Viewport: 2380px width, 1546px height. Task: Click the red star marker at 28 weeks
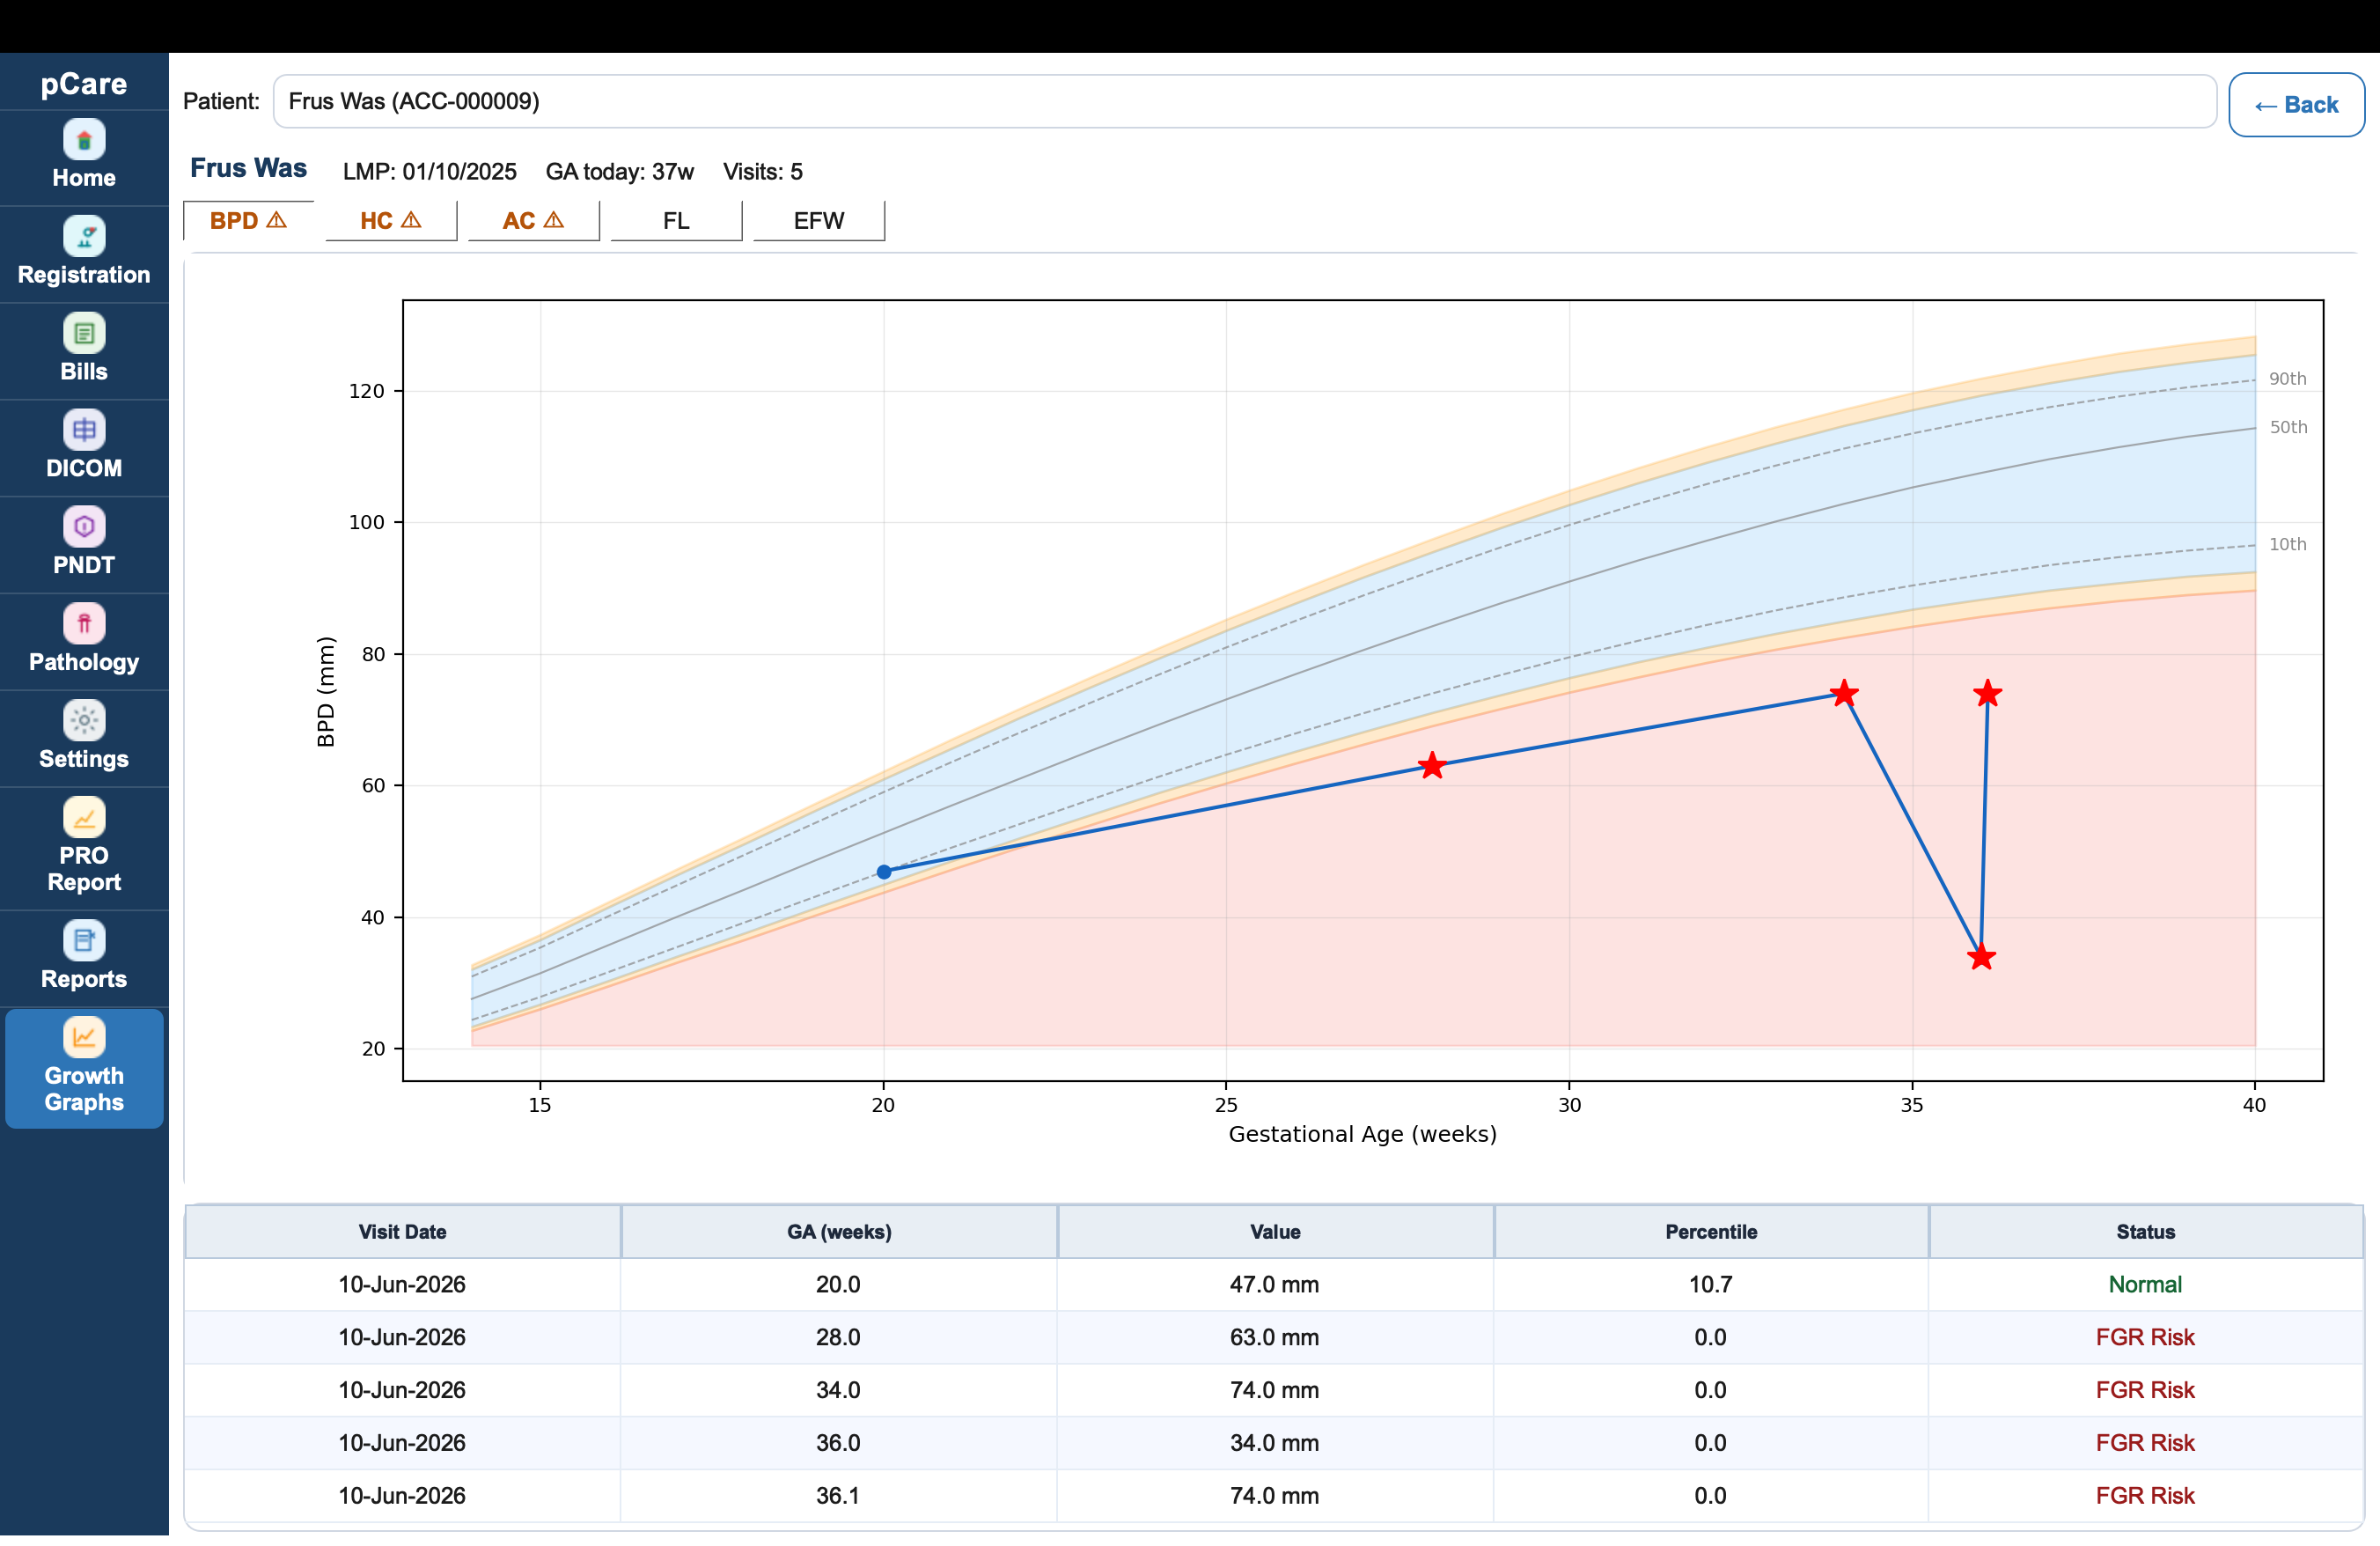[1432, 766]
